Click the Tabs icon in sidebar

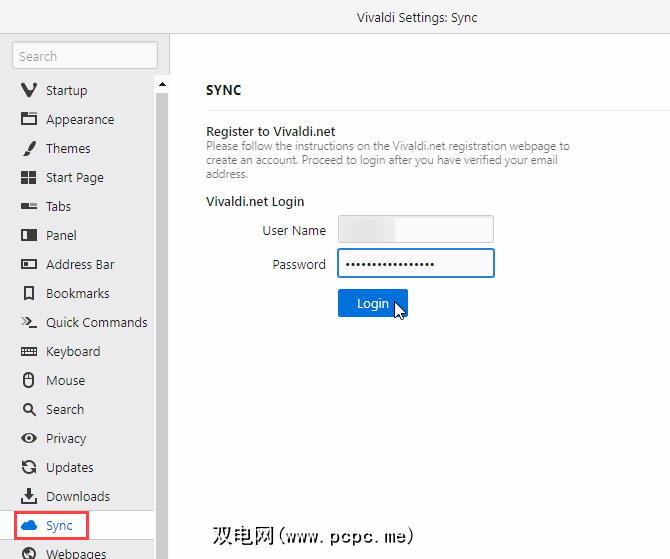point(29,206)
